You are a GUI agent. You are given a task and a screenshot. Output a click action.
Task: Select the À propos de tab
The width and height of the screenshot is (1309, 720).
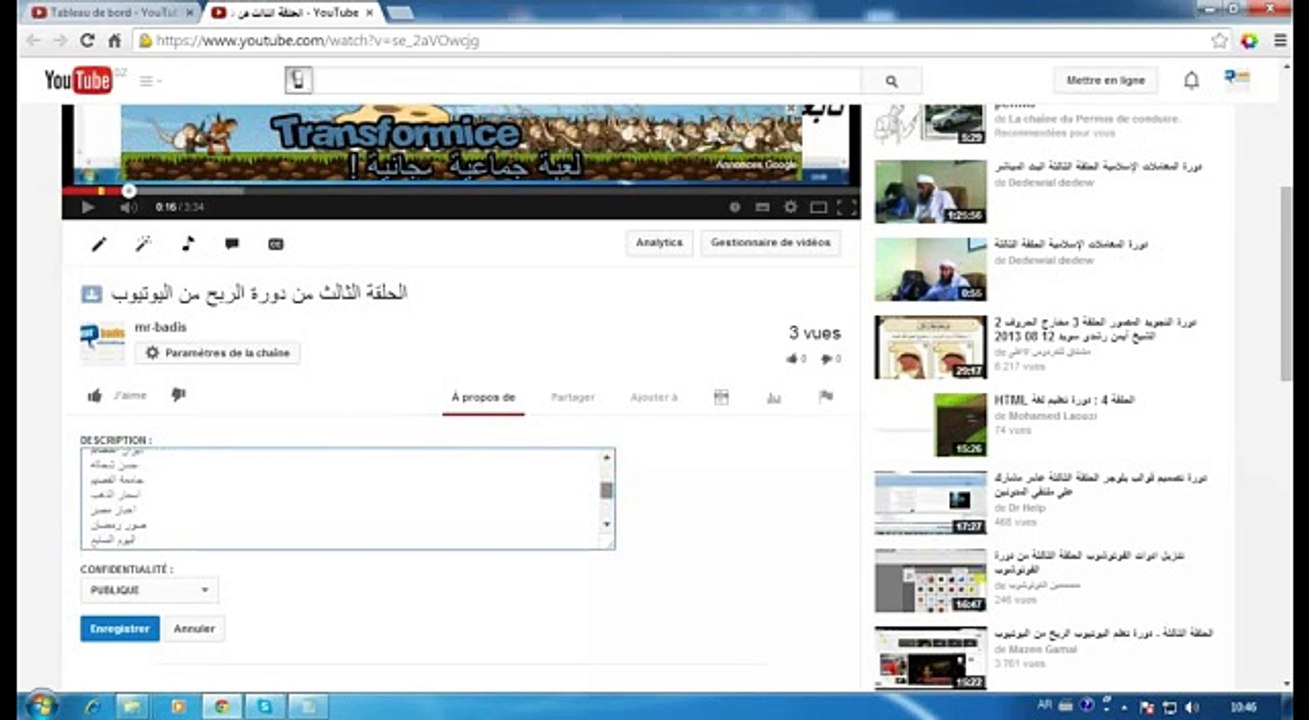[483, 397]
